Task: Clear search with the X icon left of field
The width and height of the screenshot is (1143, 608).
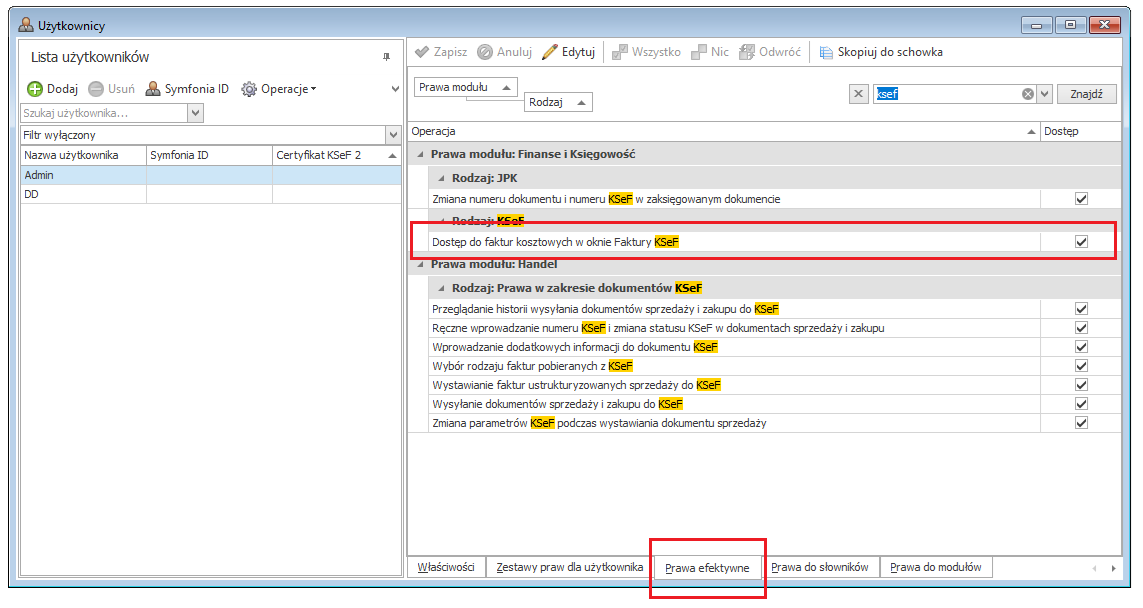Action: (858, 94)
